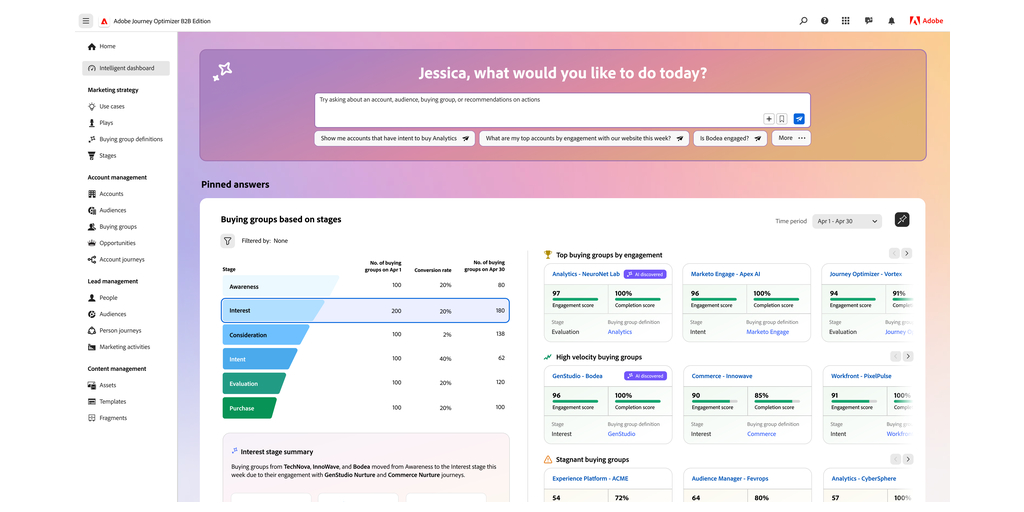Open Account journeys in the sidebar
1024x512 pixels.
pyautogui.click(x=121, y=259)
